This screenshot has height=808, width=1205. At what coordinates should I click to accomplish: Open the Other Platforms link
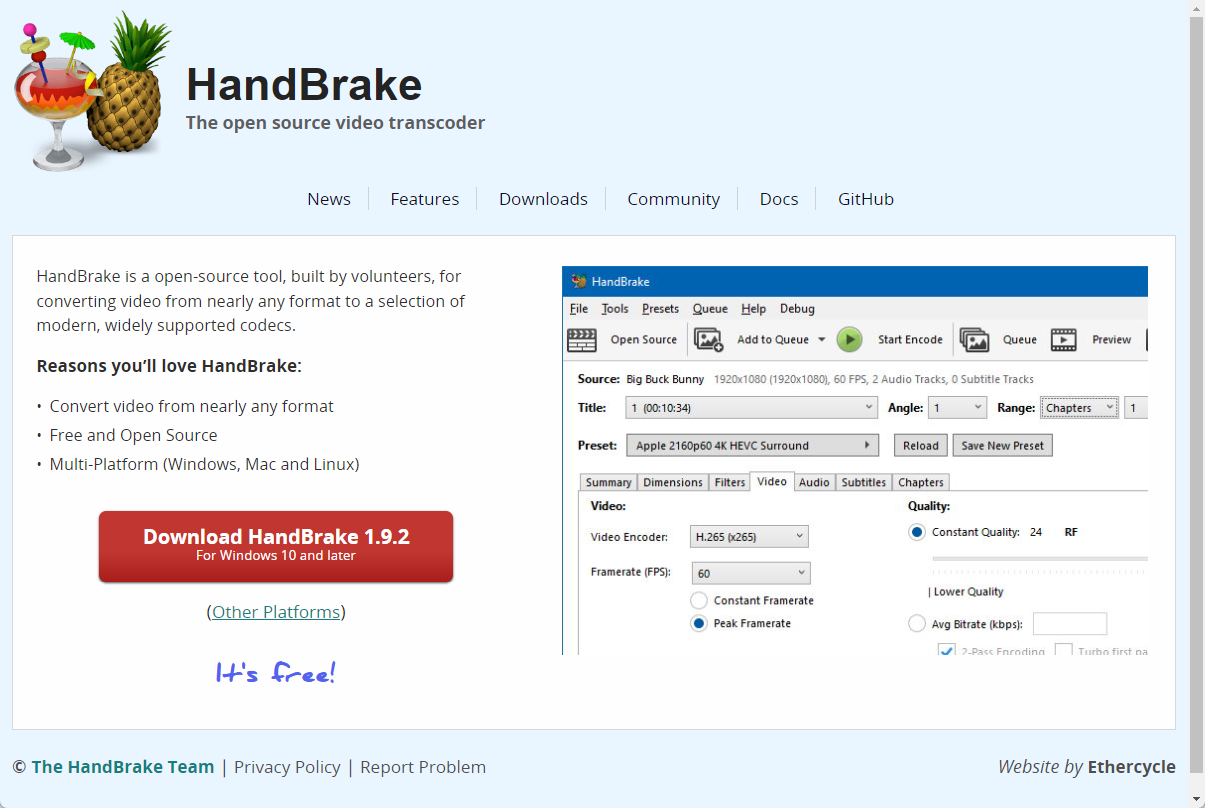[x=276, y=612]
